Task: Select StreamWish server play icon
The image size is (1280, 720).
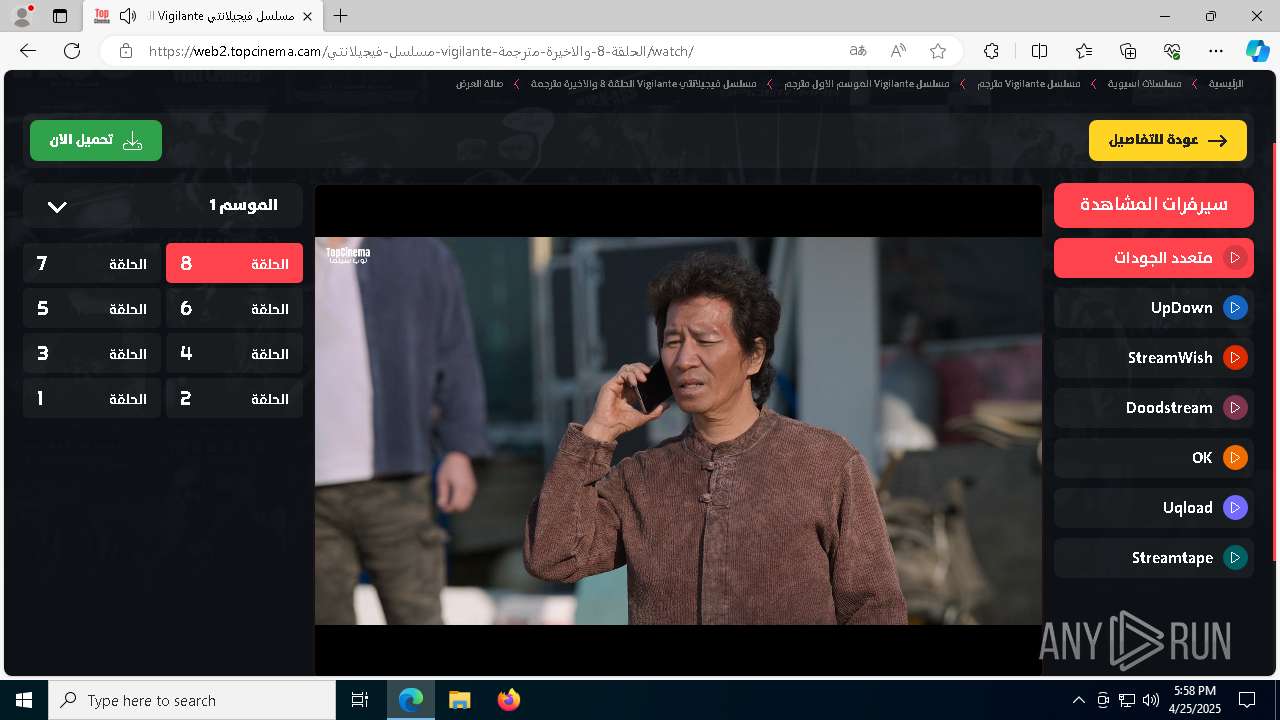Action: tap(1235, 358)
